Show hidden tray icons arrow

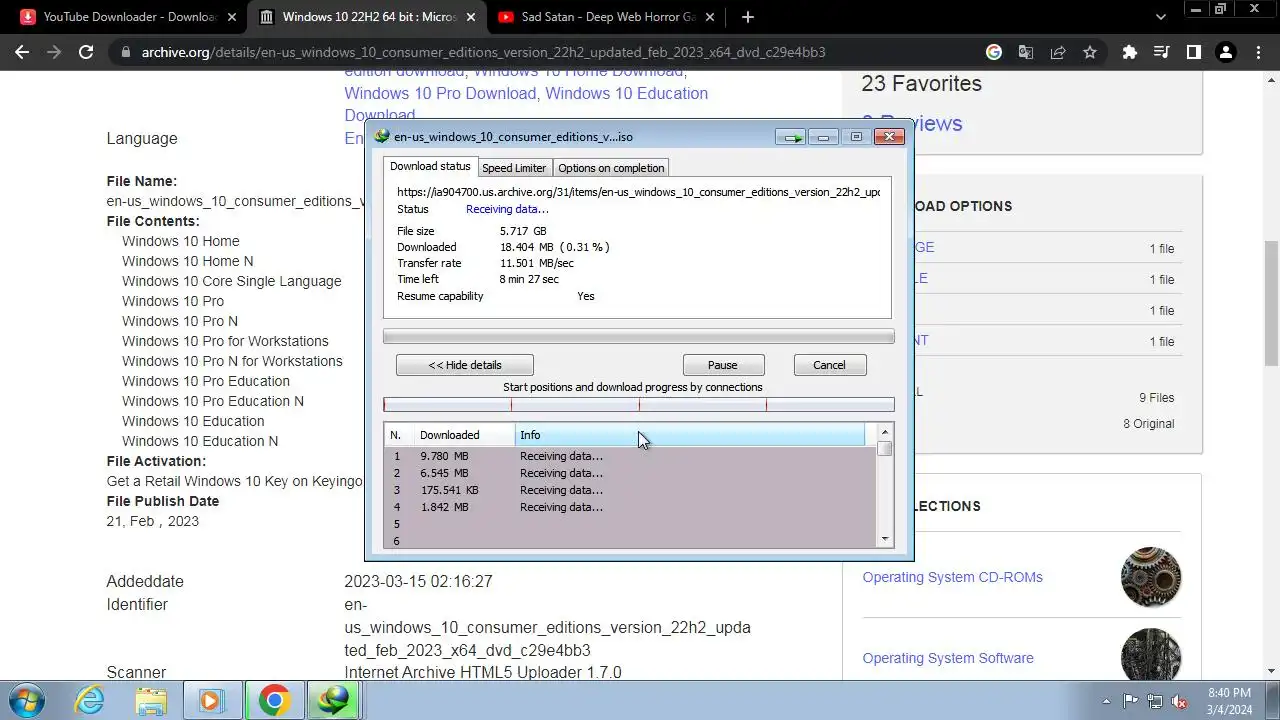[1106, 701]
